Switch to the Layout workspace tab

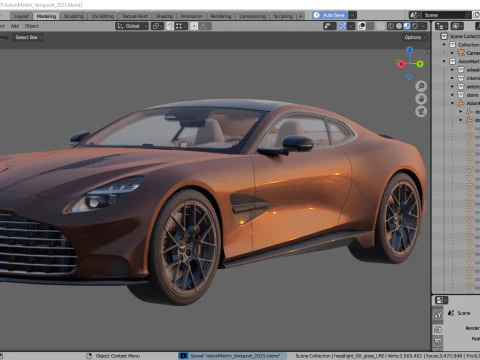point(21,16)
